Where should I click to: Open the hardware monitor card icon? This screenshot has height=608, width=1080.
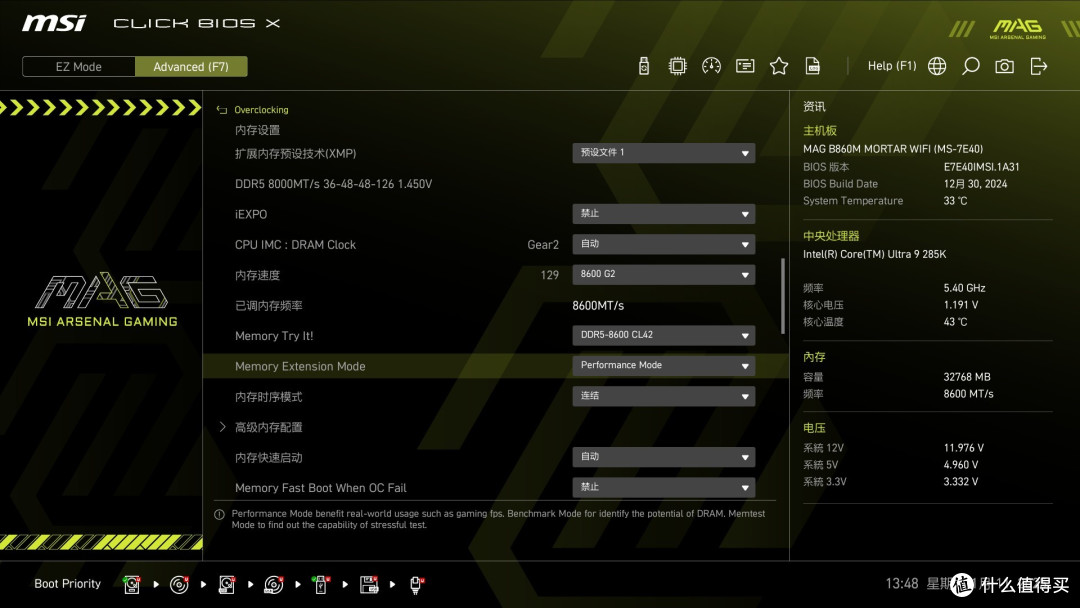tap(745, 66)
